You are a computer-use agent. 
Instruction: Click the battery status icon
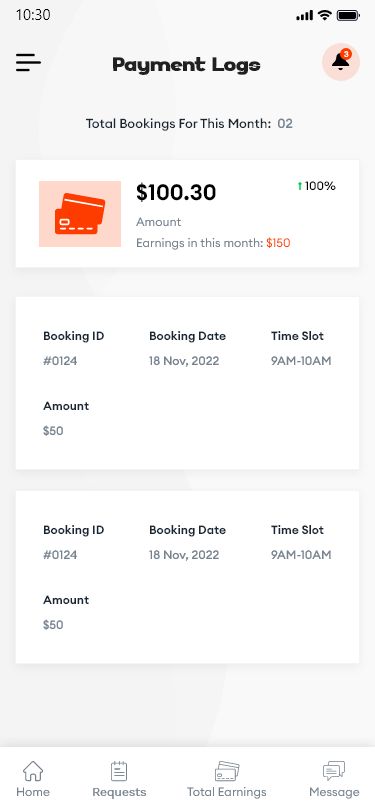click(x=348, y=16)
